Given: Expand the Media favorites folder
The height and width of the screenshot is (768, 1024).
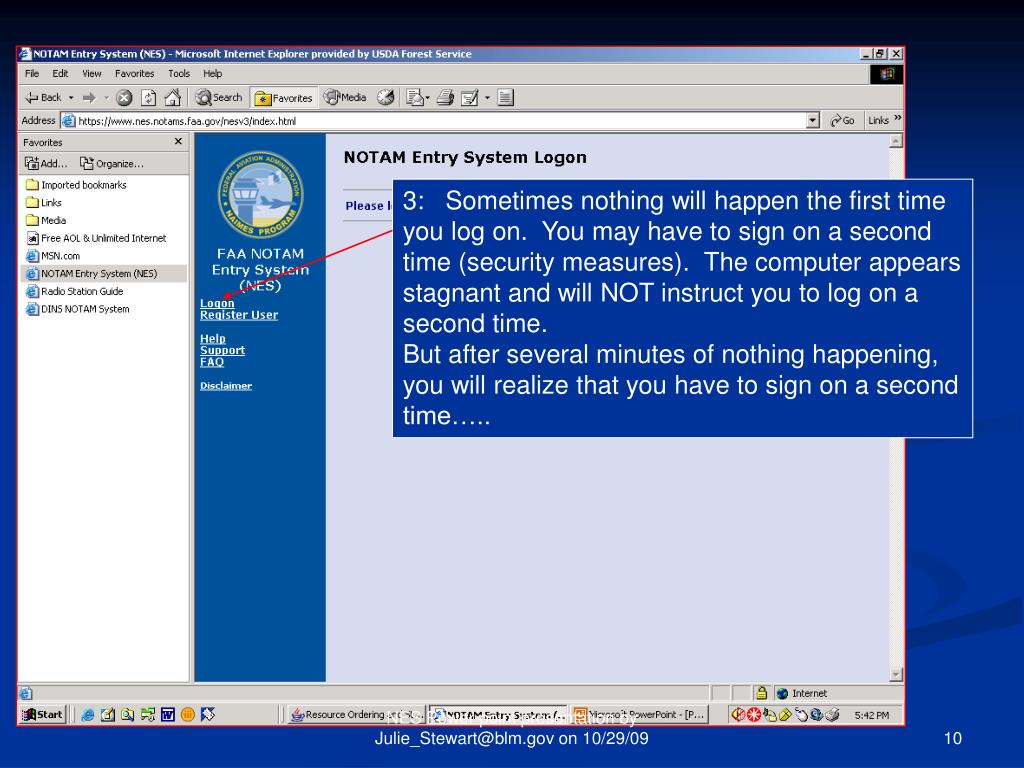Looking at the screenshot, I should click(46, 220).
